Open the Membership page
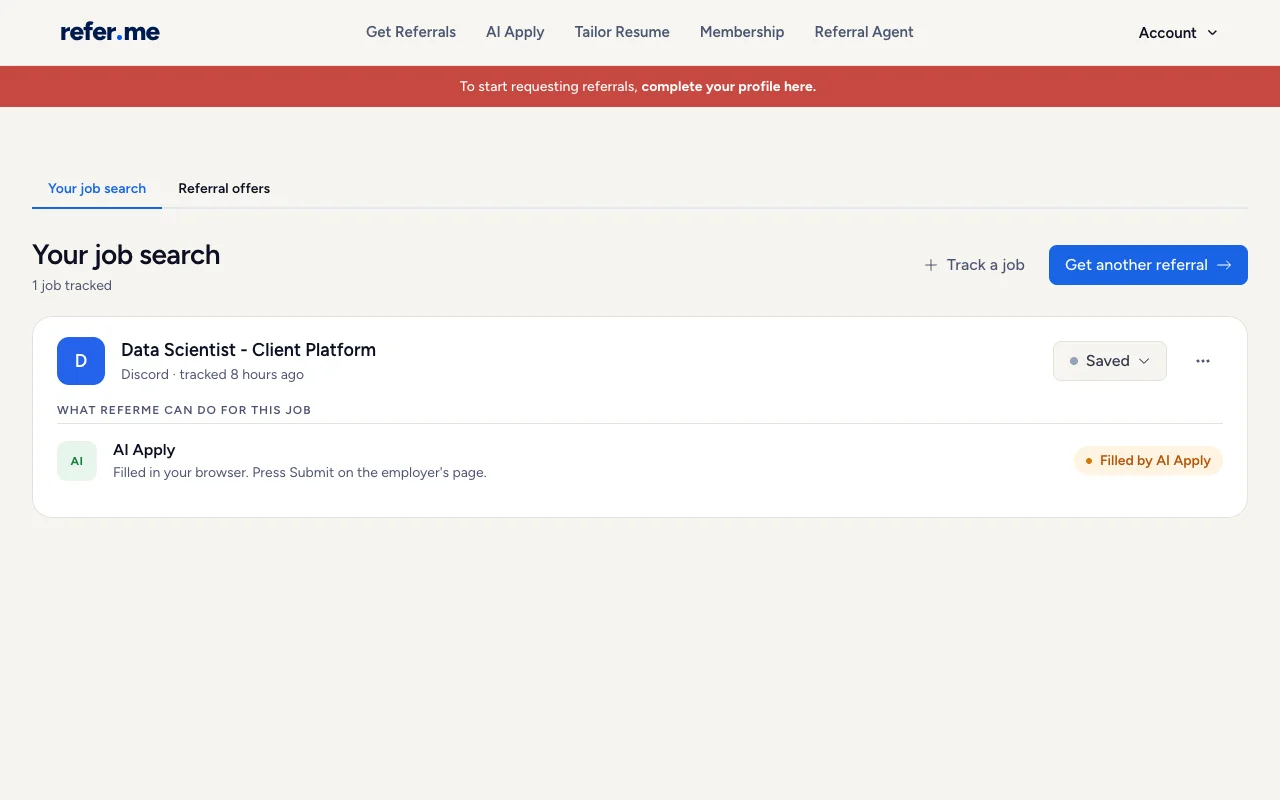1280x800 pixels. [x=742, y=32]
